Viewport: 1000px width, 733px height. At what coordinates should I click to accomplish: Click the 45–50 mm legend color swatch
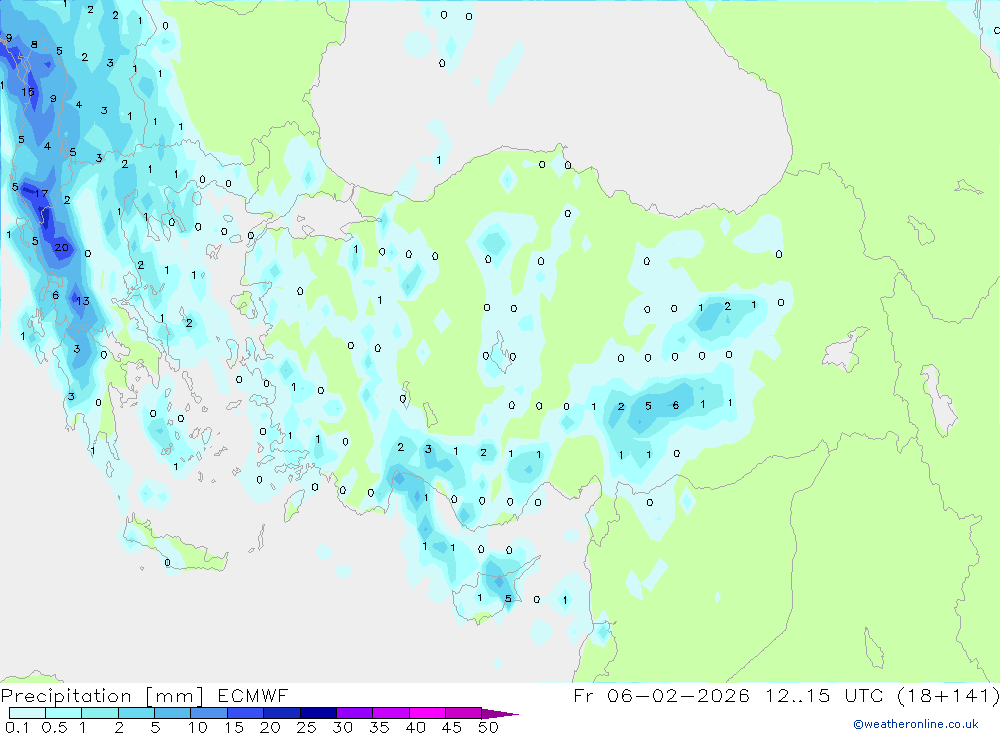click(463, 713)
